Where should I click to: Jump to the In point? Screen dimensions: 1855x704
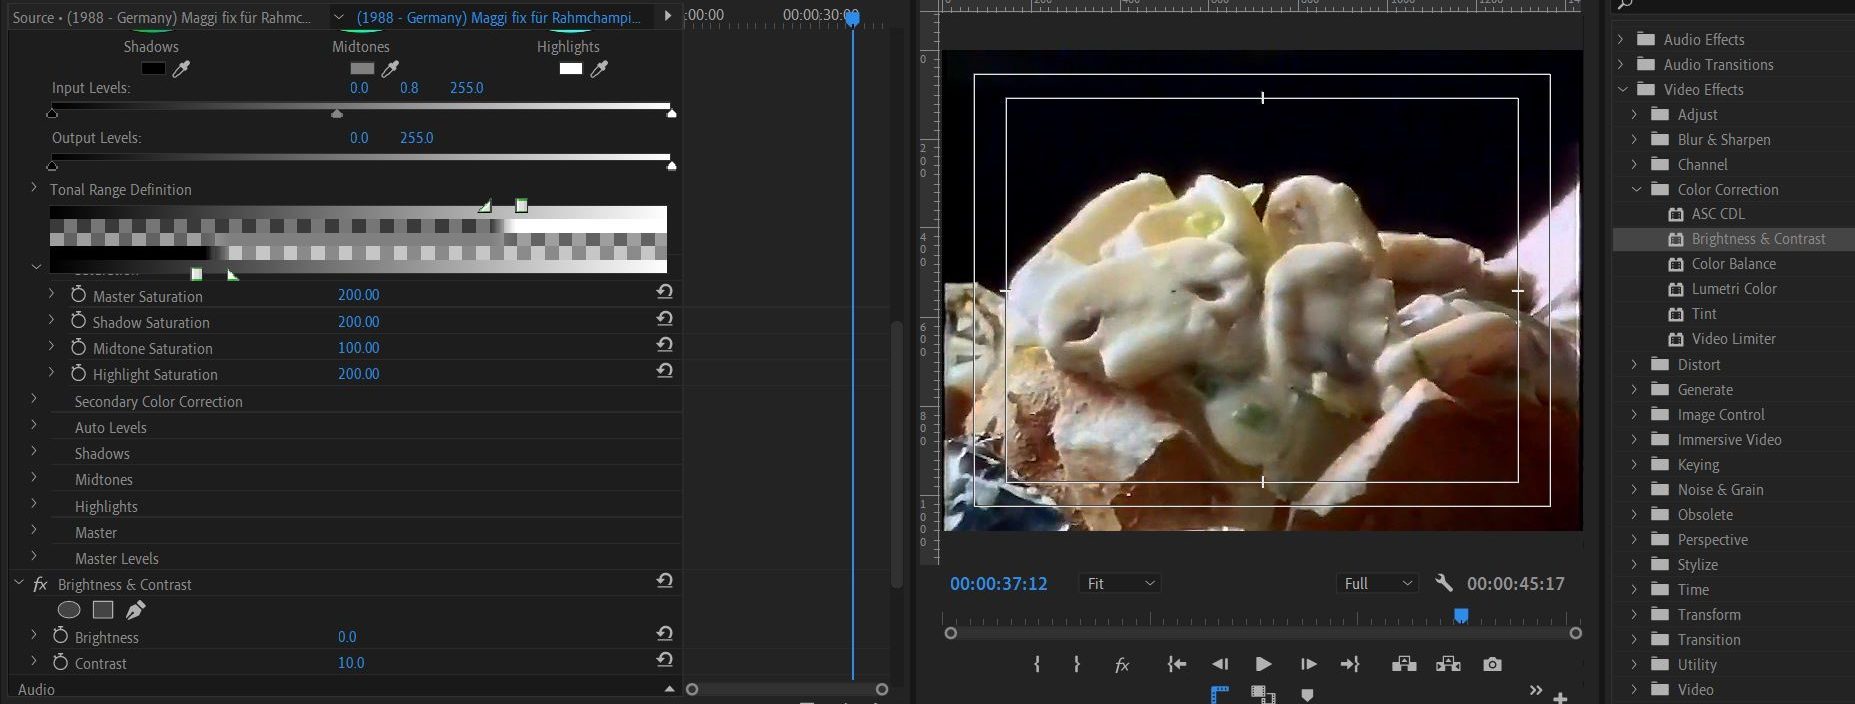(x=1177, y=664)
